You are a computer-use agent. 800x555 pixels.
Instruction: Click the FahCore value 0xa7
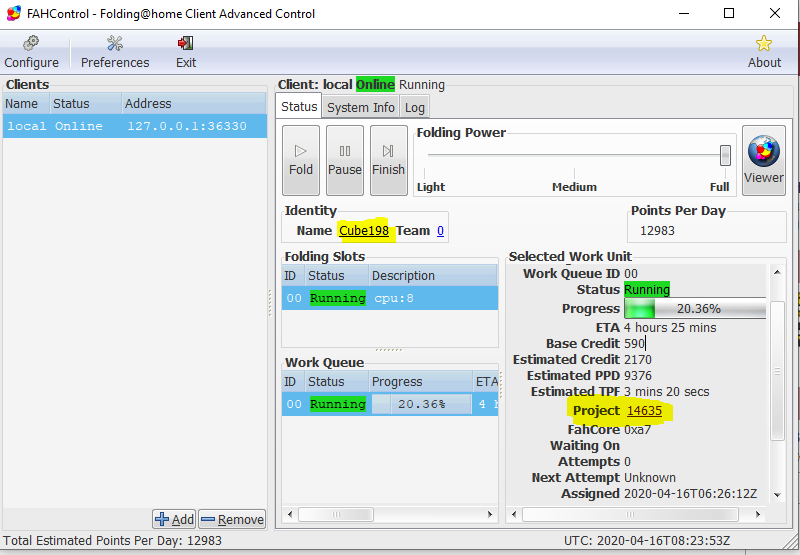pyautogui.click(x=637, y=430)
